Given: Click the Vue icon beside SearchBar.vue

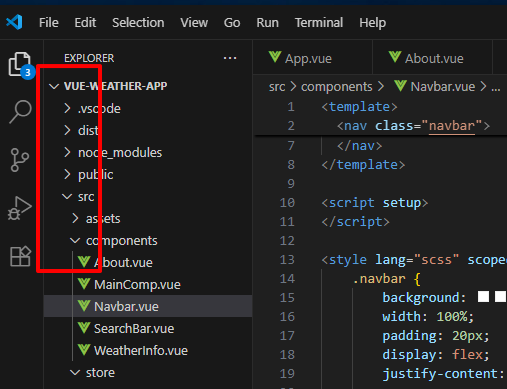Looking at the screenshot, I should (x=84, y=328).
